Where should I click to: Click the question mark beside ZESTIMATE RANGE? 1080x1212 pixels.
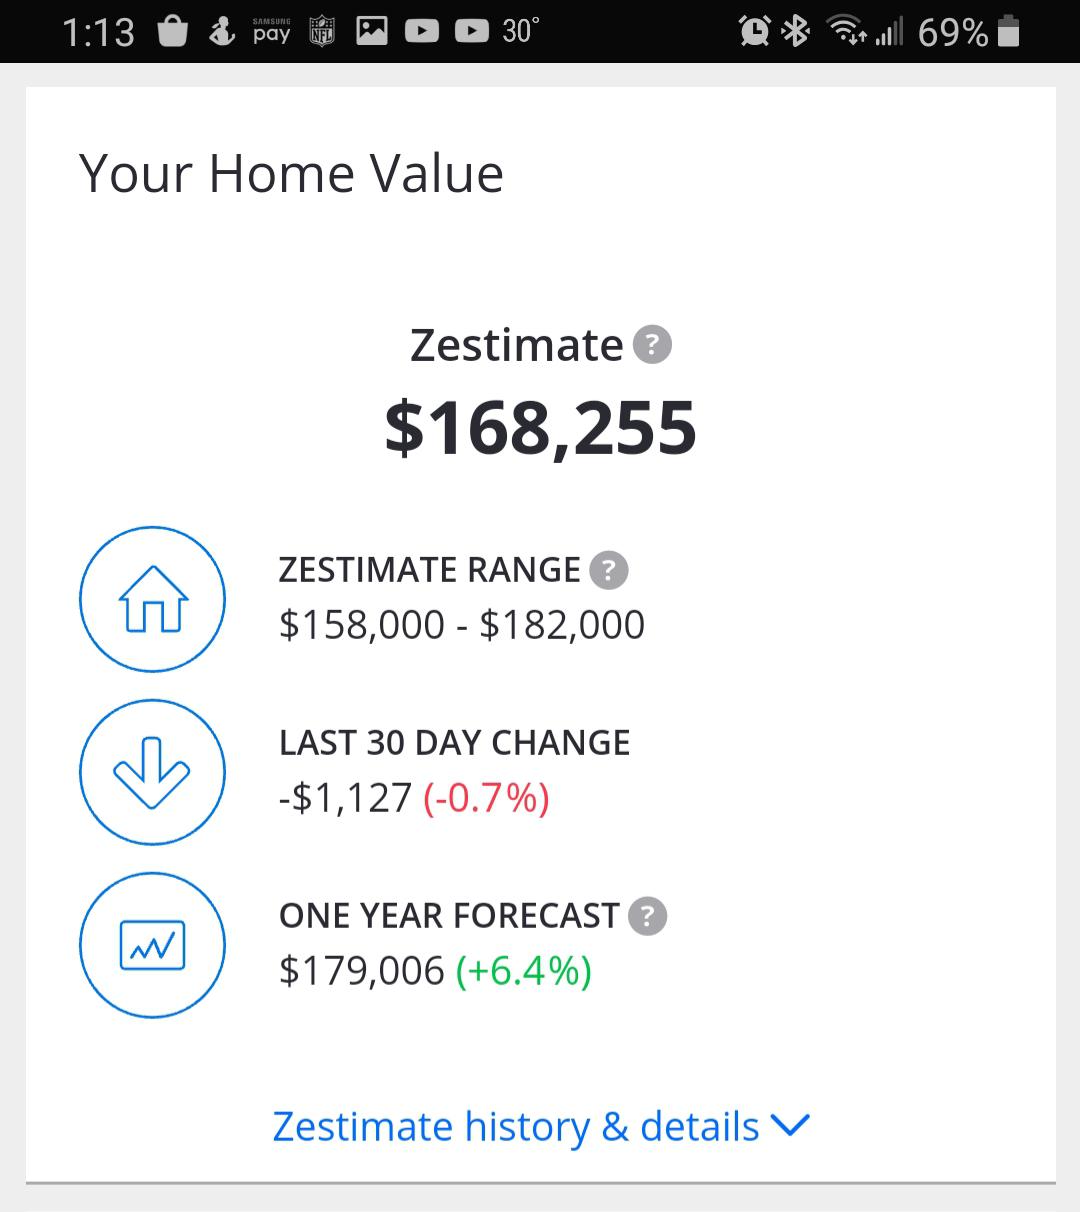click(x=608, y=570)
